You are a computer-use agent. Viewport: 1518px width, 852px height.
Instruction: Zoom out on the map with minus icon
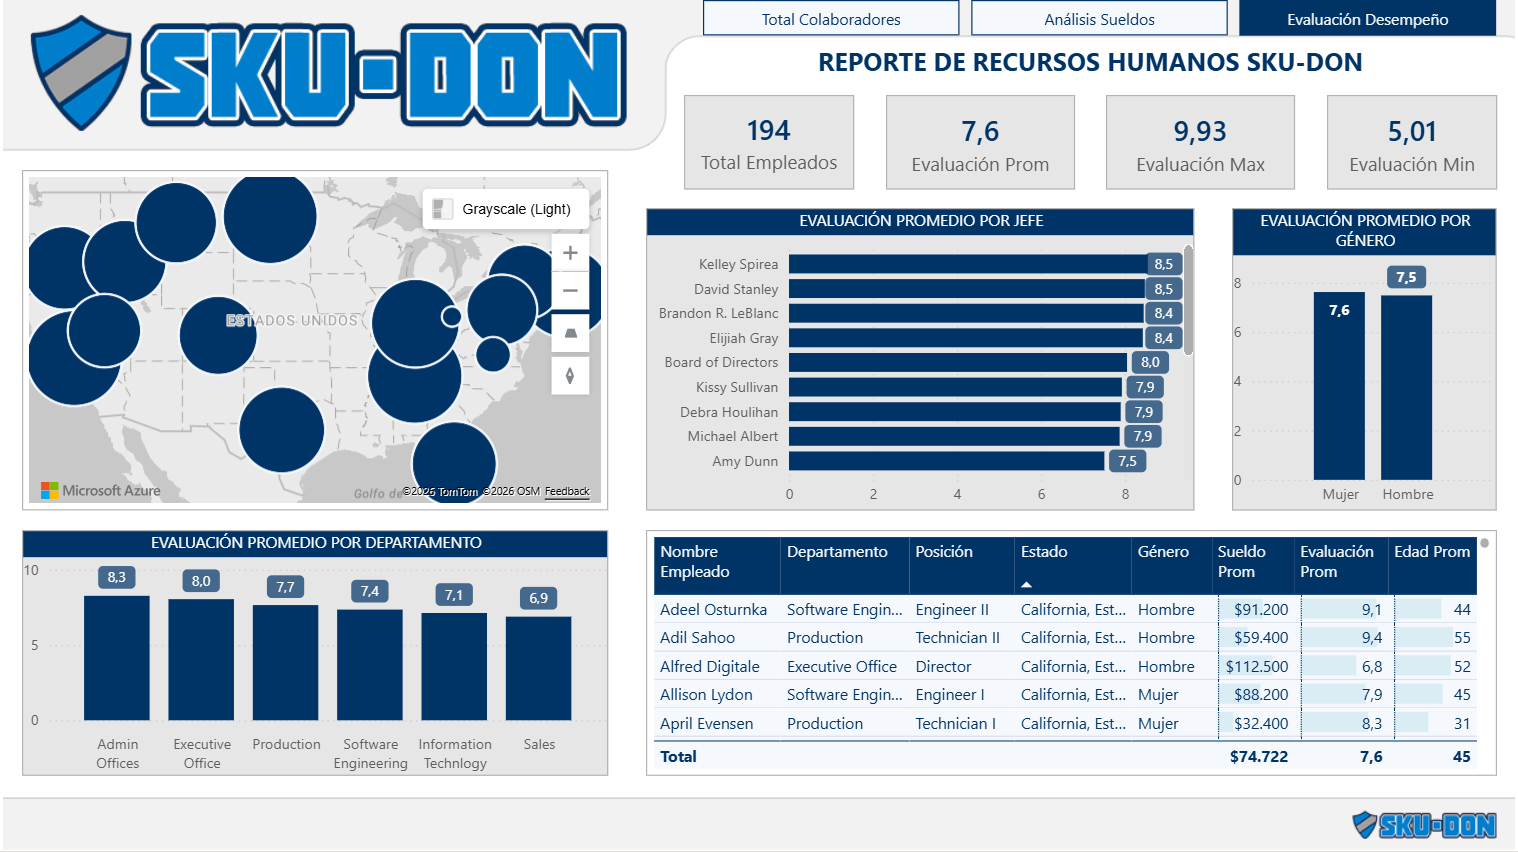coord(570,291)
